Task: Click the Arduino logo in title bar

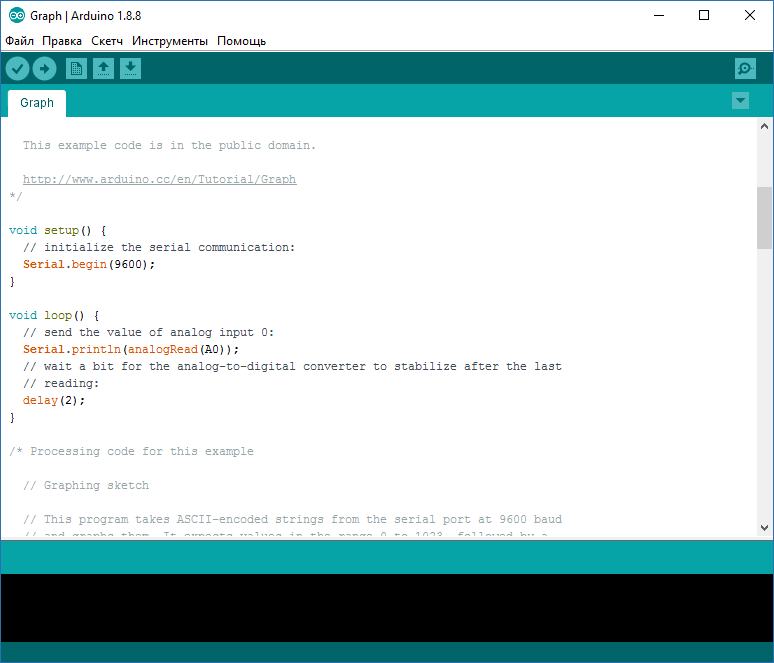Action: click(16, 16)
